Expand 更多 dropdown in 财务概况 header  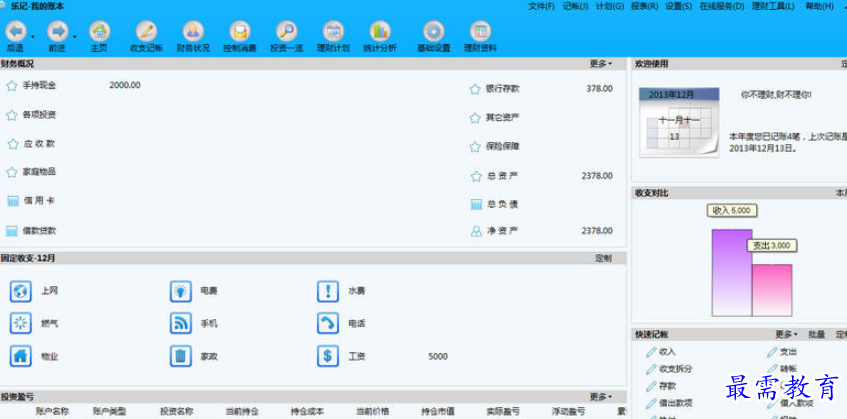601,64
